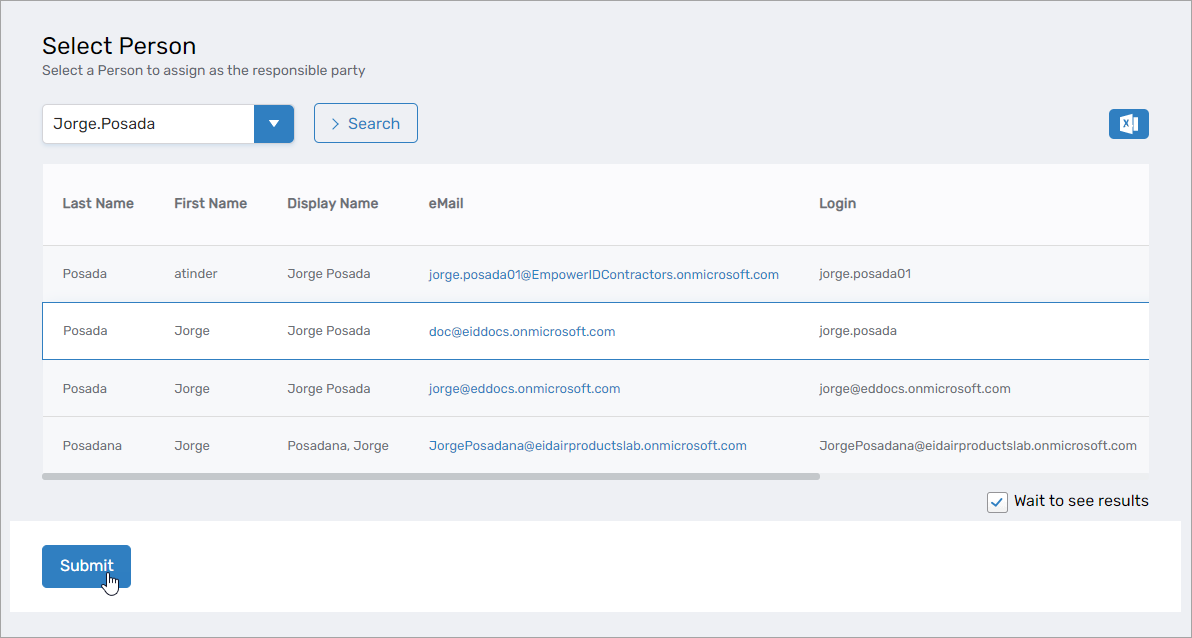Open jorge@eddocs.onmicrosoft.com email link
This screenshot has height=638, width=1192.
[524, 389]
